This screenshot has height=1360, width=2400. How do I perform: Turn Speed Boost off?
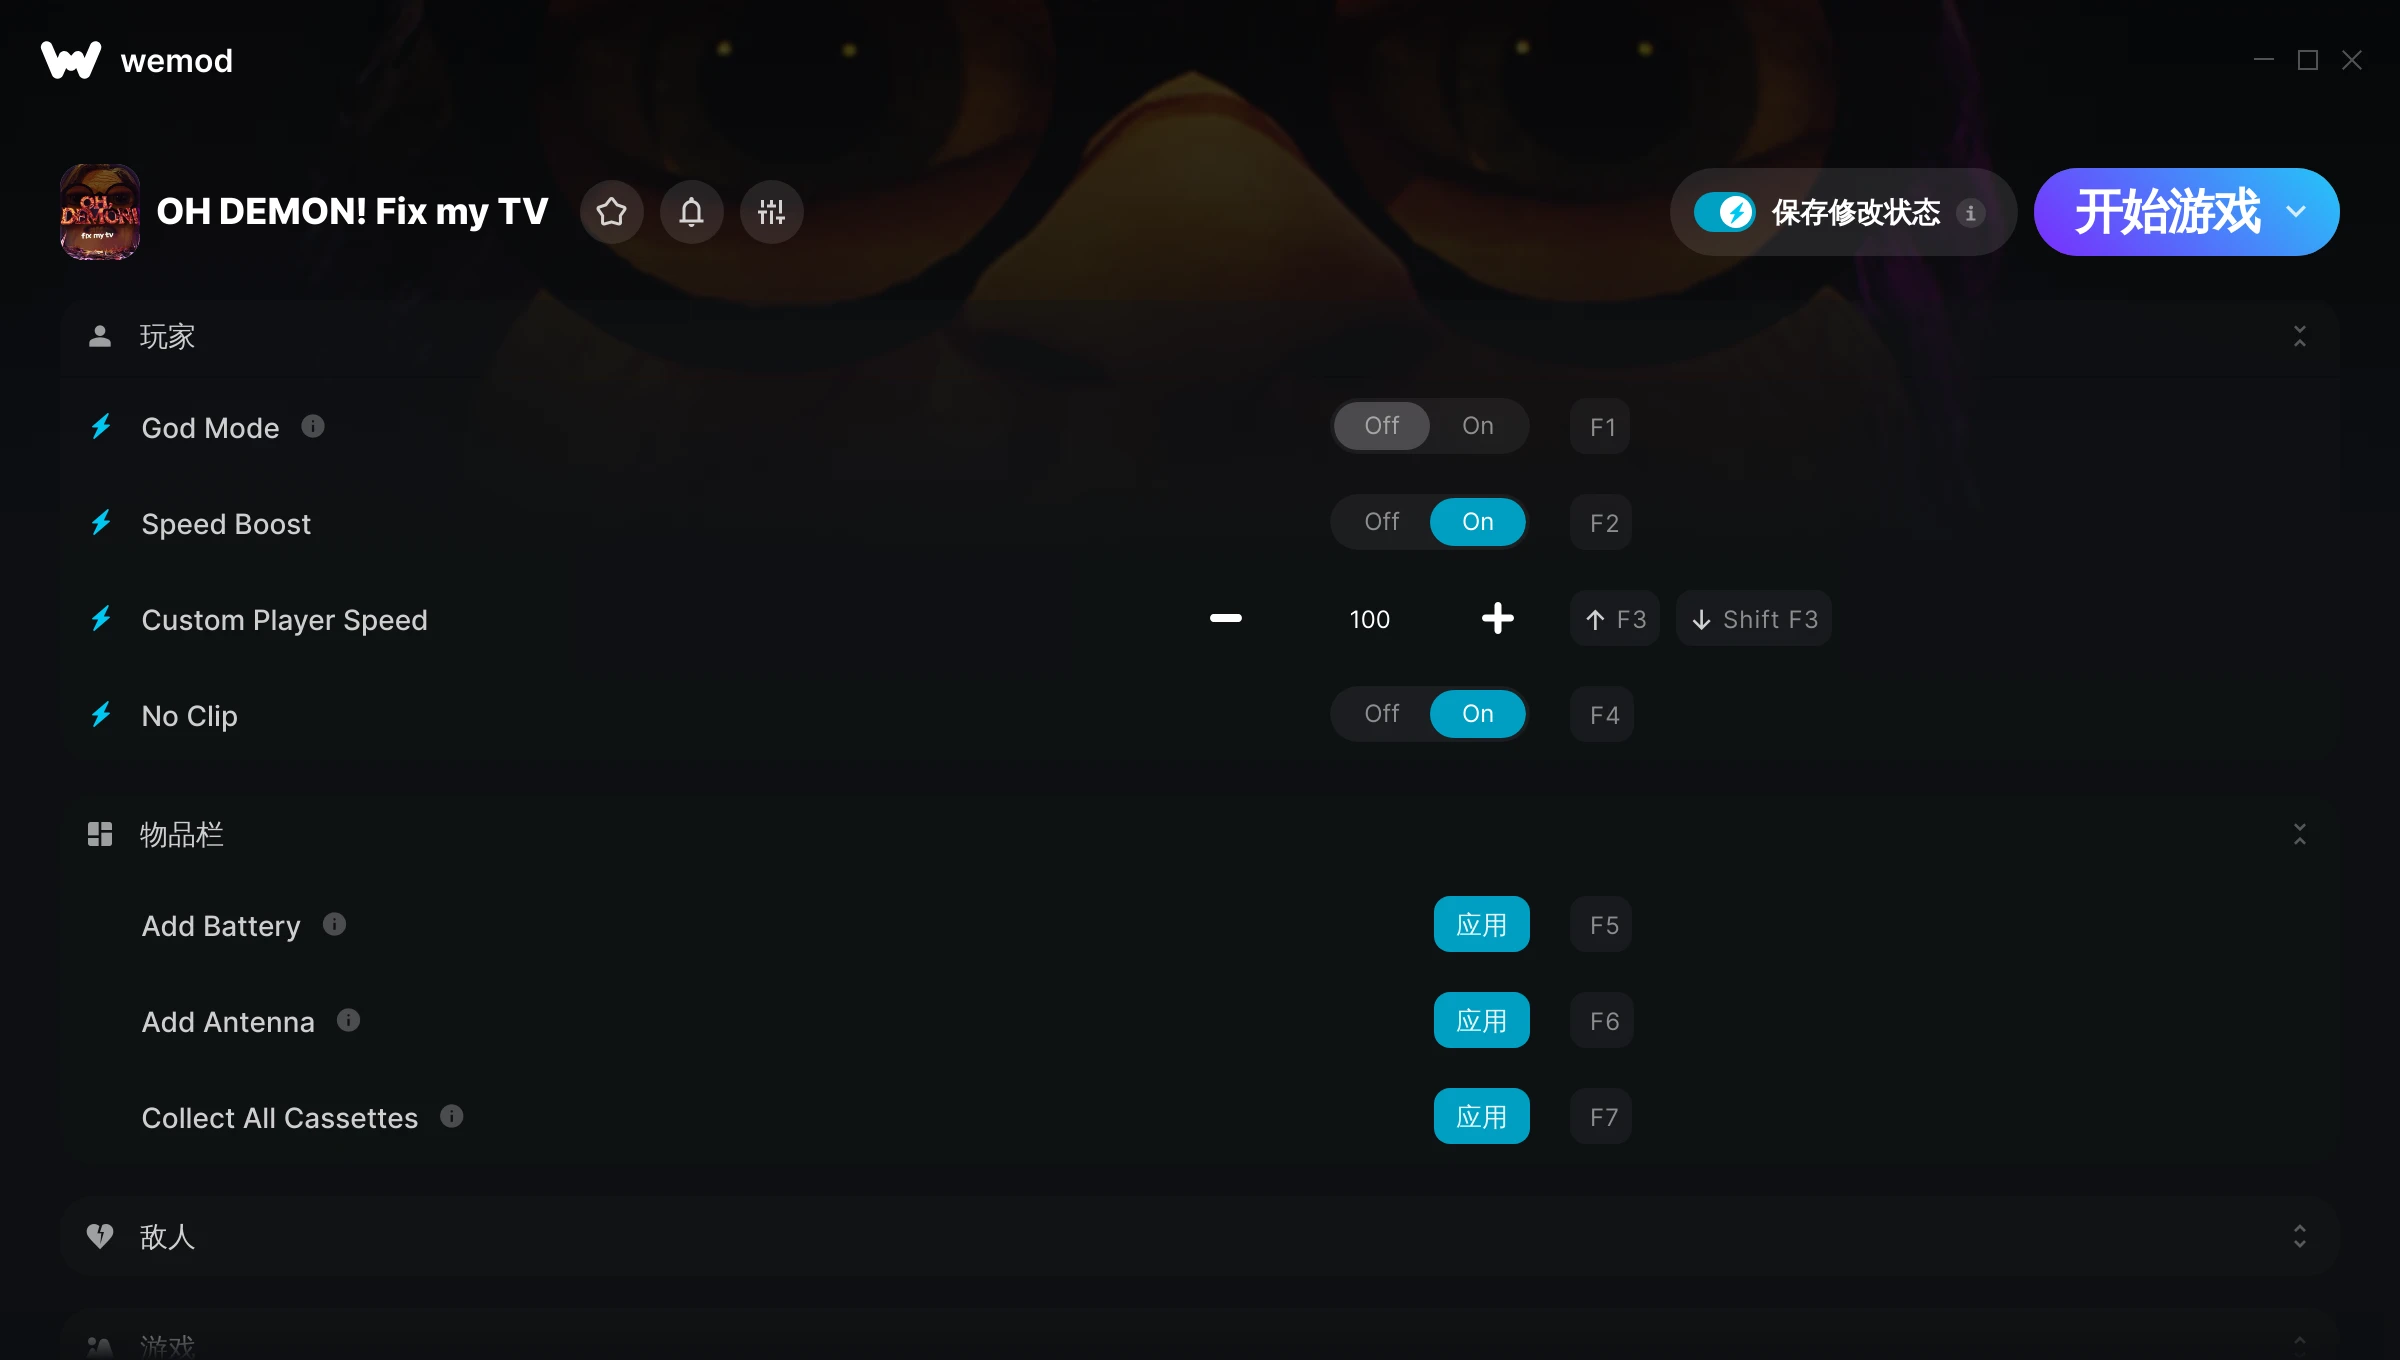pyautogui.click(x=1381, y=522)
